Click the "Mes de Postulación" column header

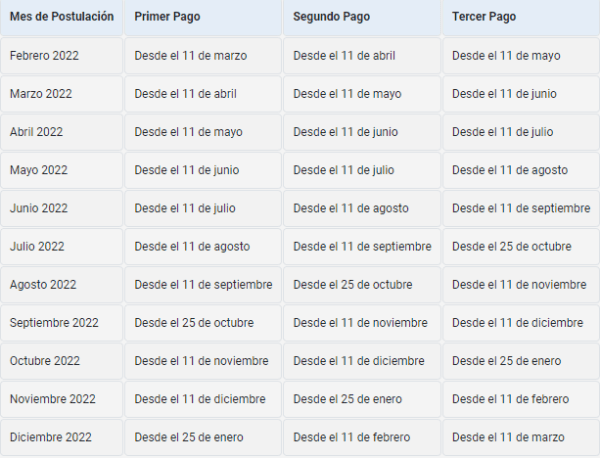(61, 17)
